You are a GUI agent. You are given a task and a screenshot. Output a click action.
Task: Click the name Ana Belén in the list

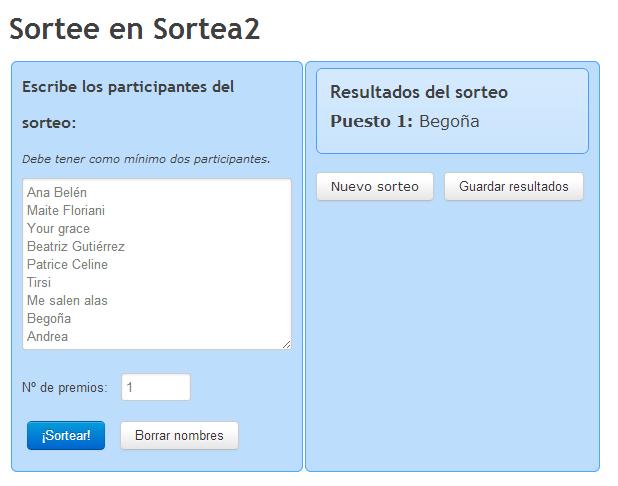coord(57,192)
